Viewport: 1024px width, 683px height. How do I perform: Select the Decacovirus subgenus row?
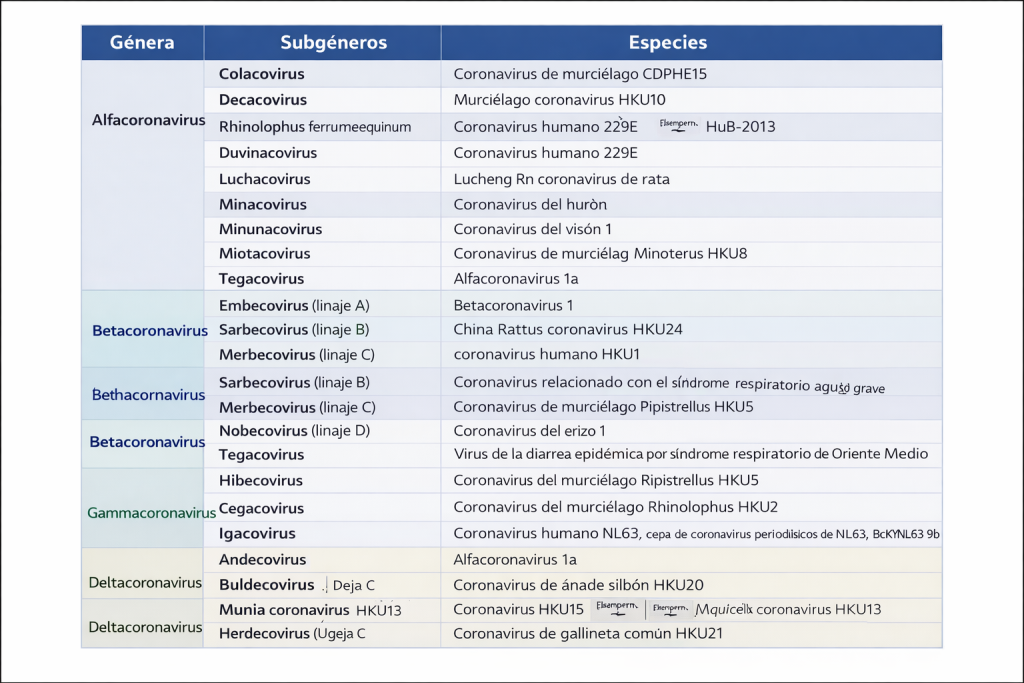(263, 100)
